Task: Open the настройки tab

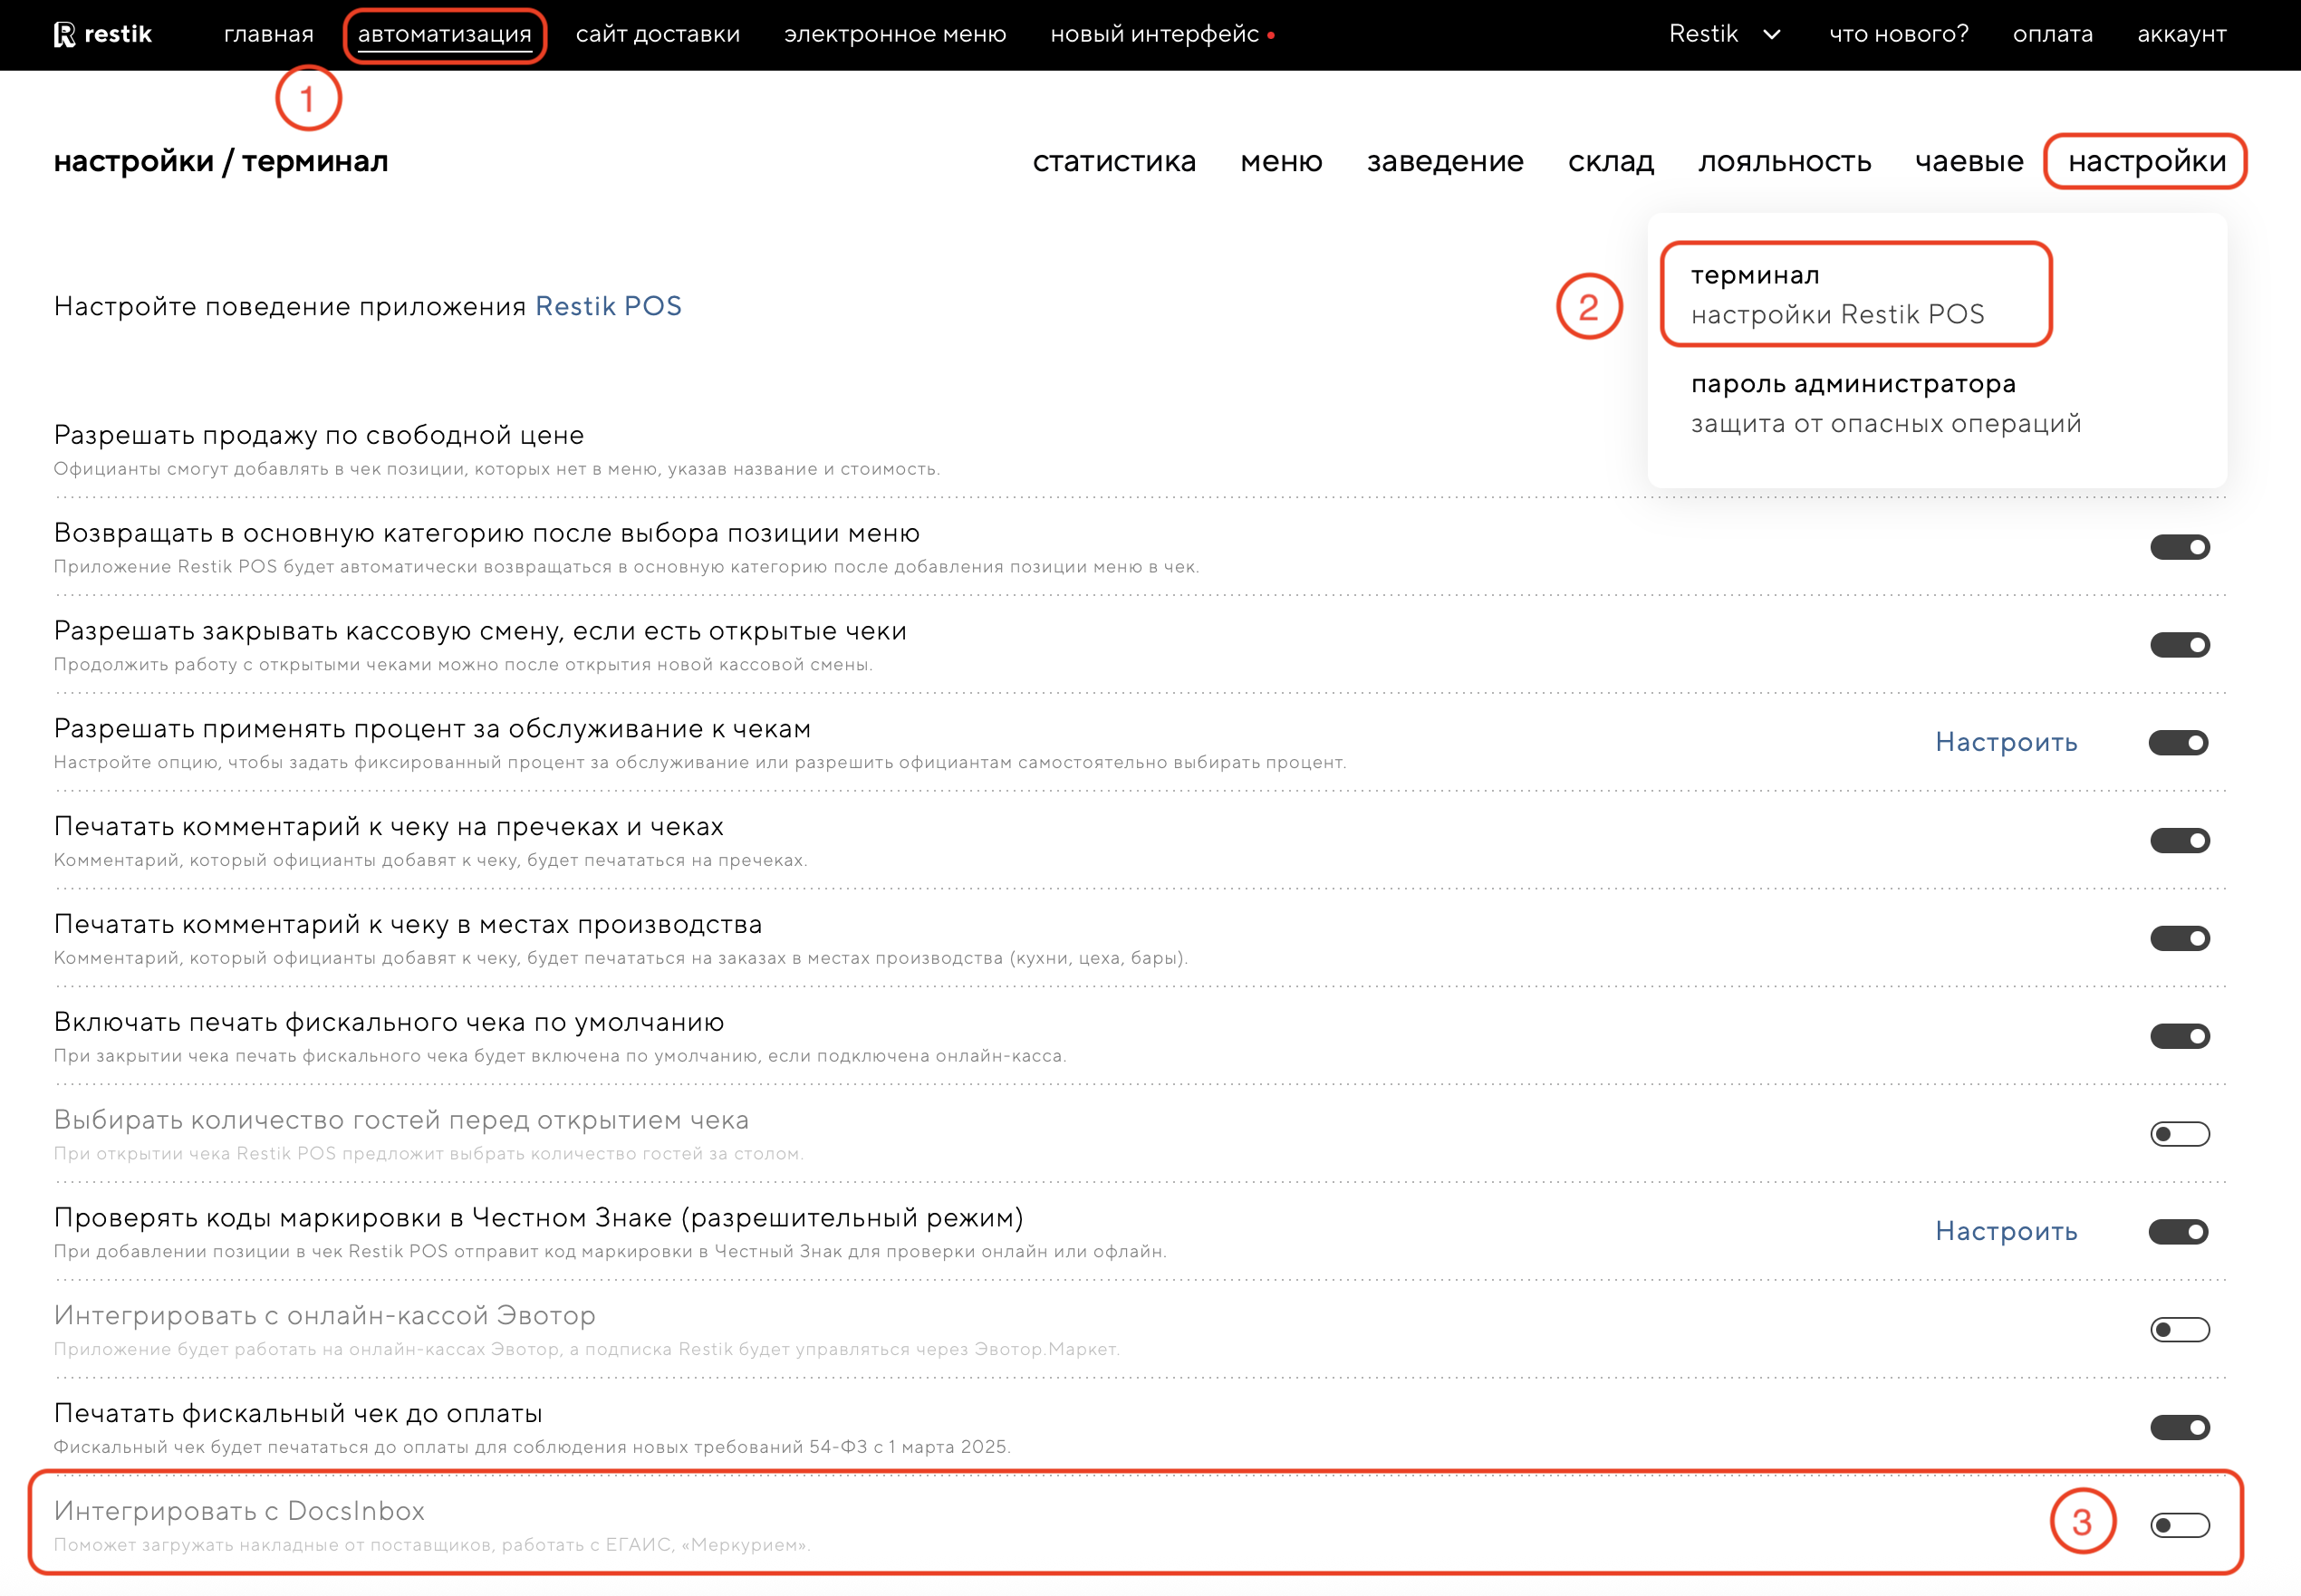Action: click(2146, 161)
